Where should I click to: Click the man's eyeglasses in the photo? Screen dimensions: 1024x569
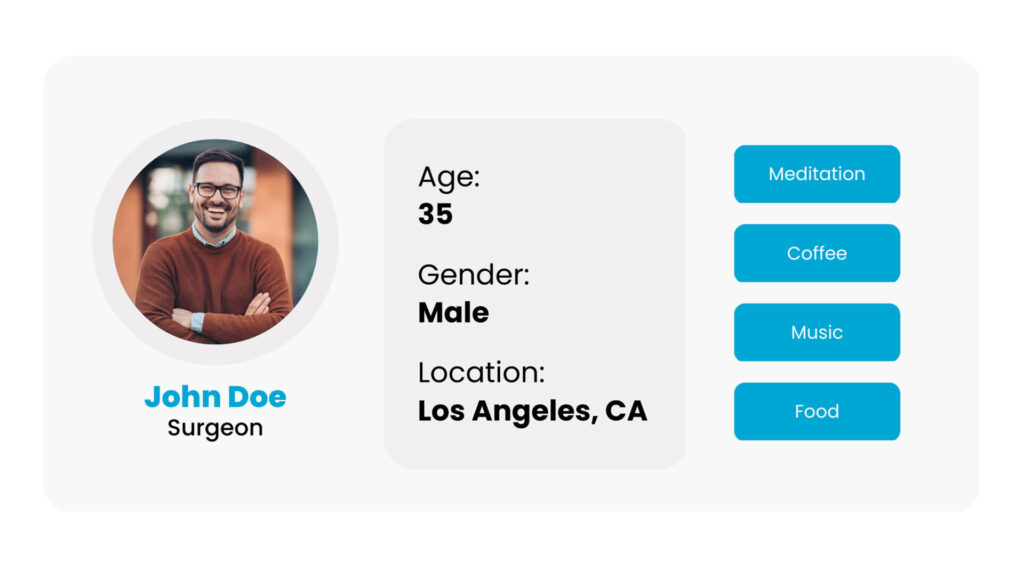pyautogui.click(x=218, y=191)
